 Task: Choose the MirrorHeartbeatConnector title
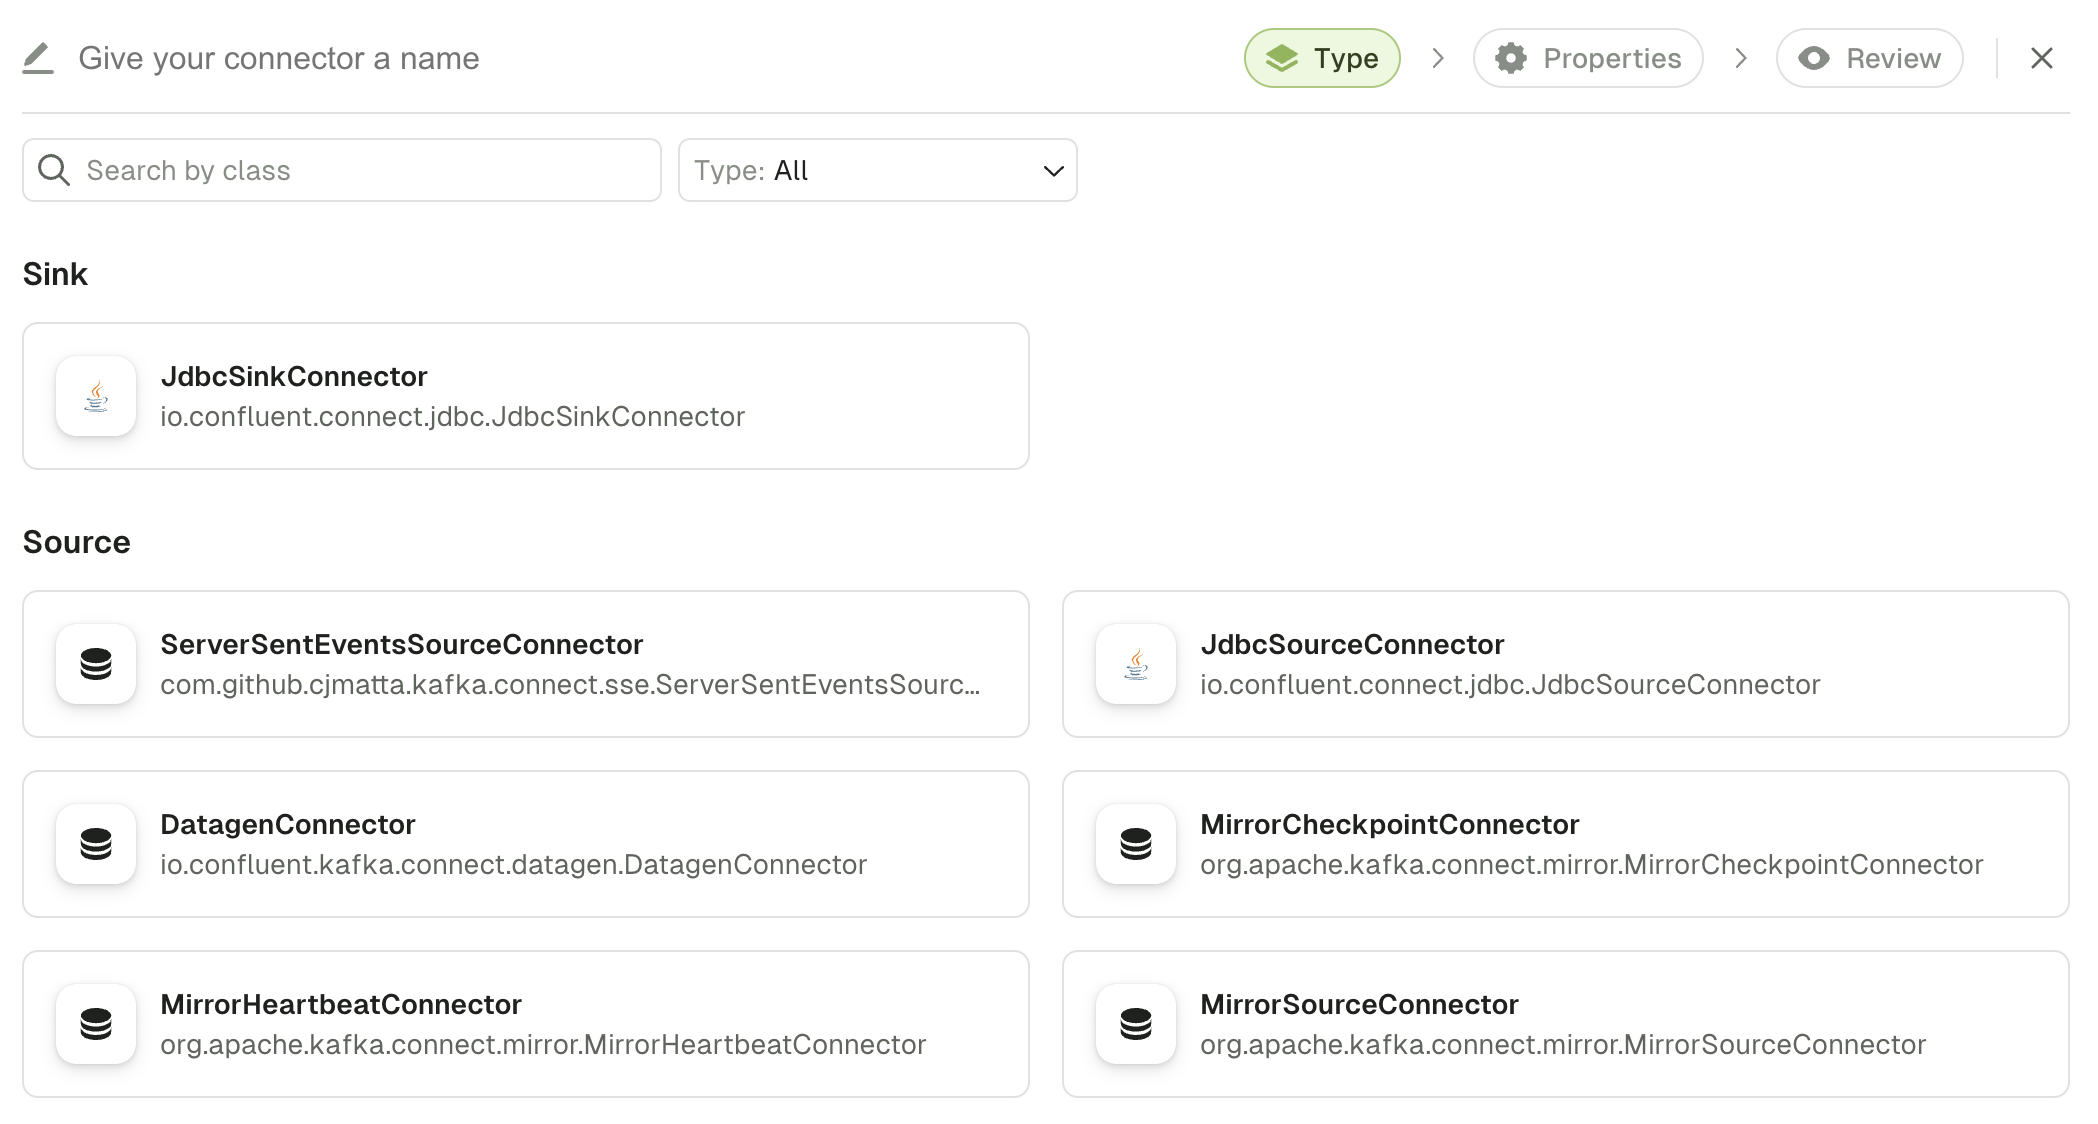[341, 1004]
